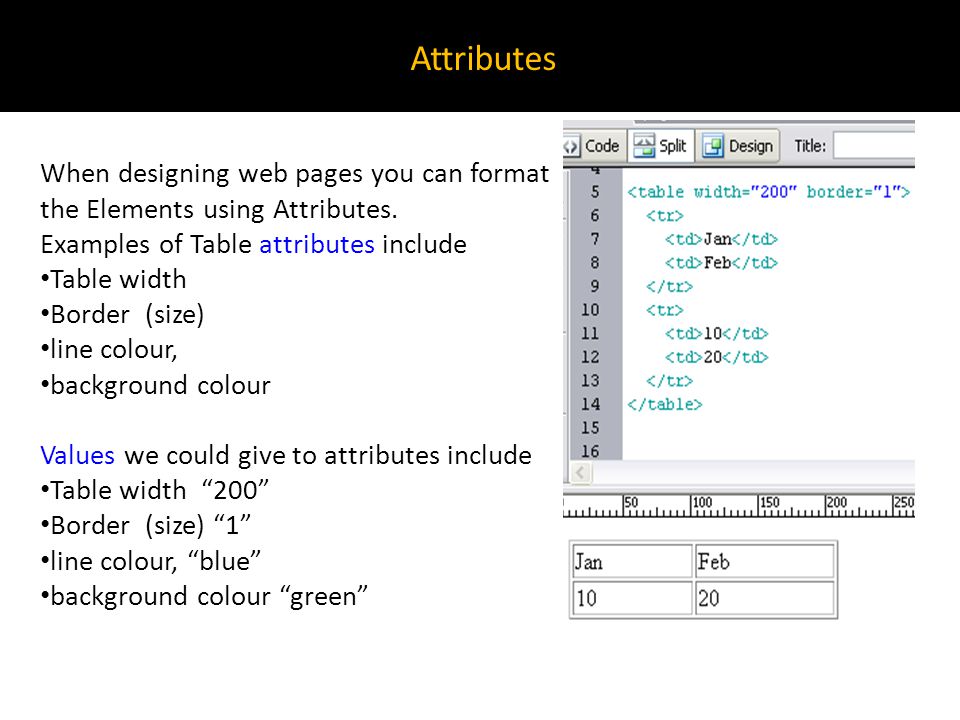Viewport: 960px width, 720px height.
Task: Click bullet 'Border (size)' under Examples
Action: pos(122,315)
